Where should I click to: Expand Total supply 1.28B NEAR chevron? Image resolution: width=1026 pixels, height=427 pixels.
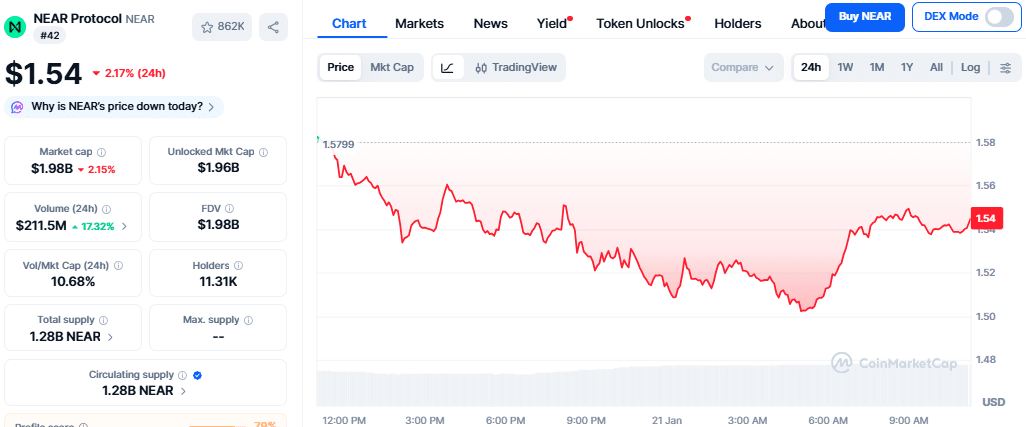click(110, 337)
